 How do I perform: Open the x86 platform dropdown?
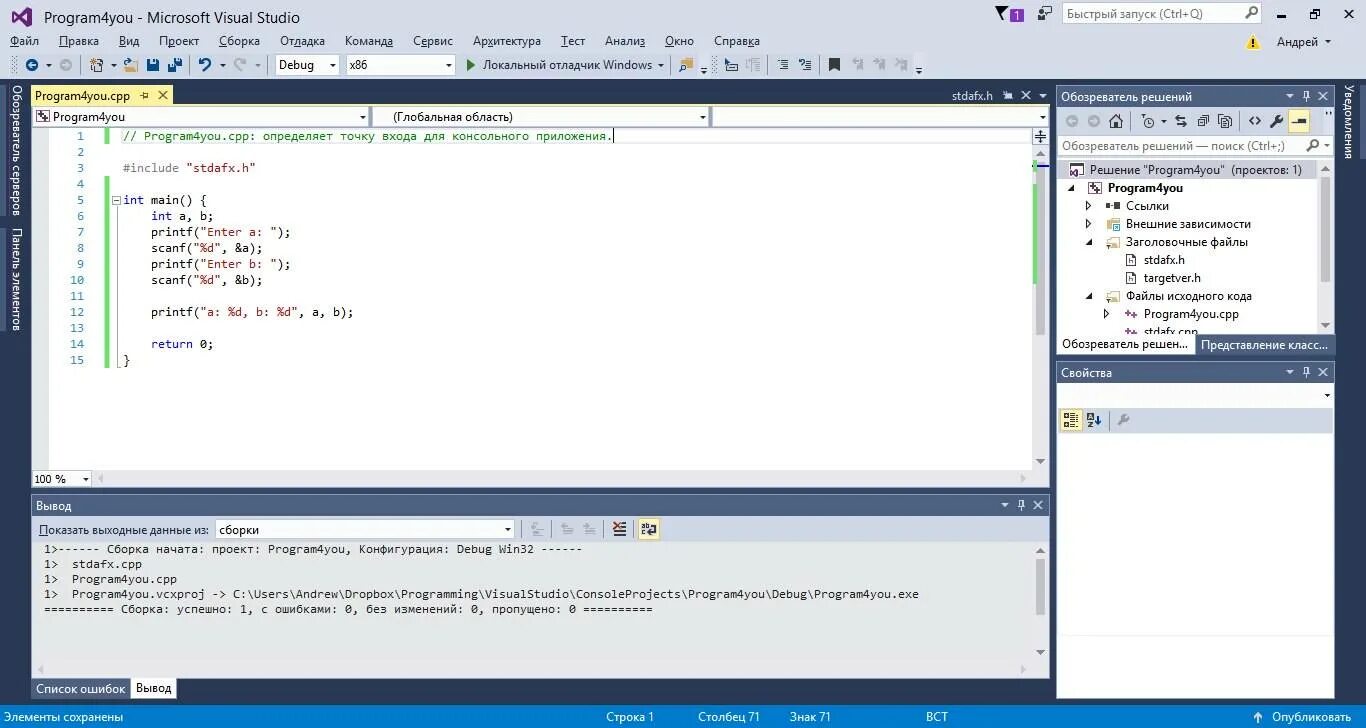[401, 65]
